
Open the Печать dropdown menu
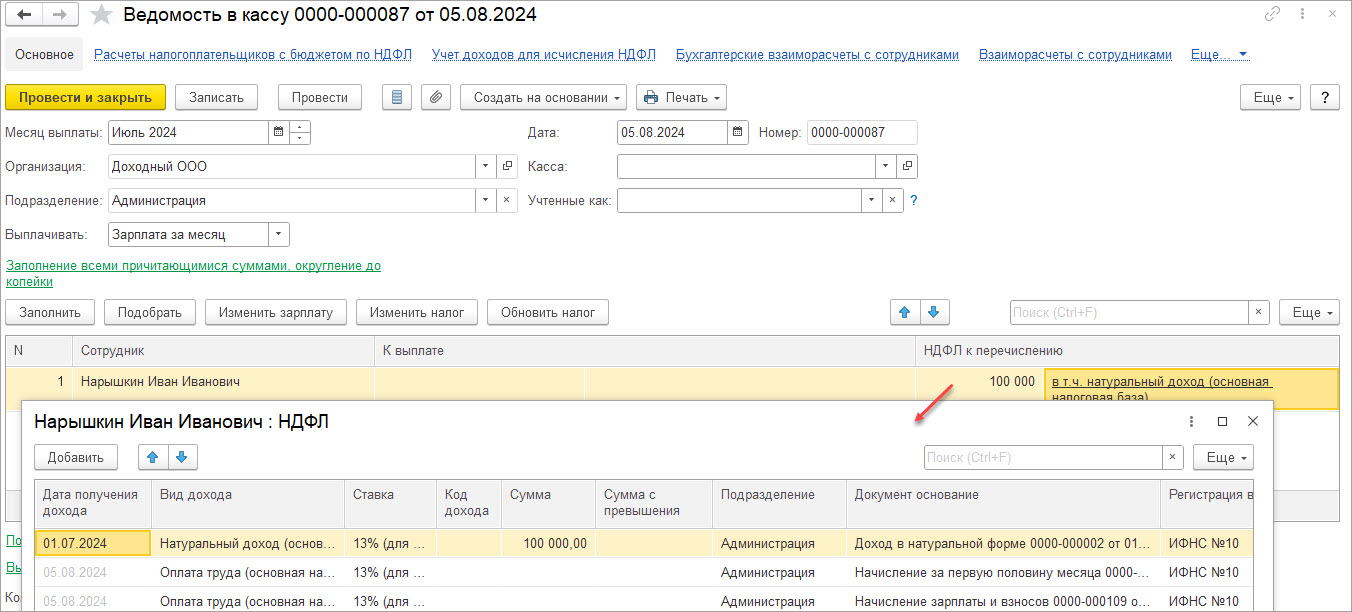click(681, 97)
